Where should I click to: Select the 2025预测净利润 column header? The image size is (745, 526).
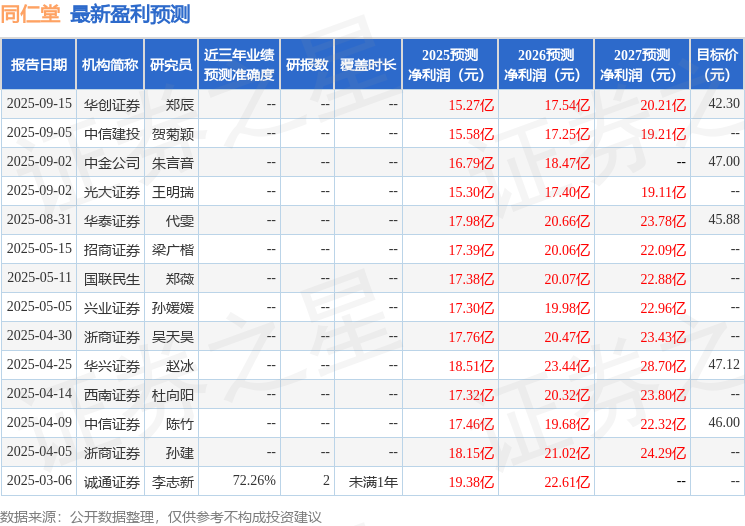point(450,65)
